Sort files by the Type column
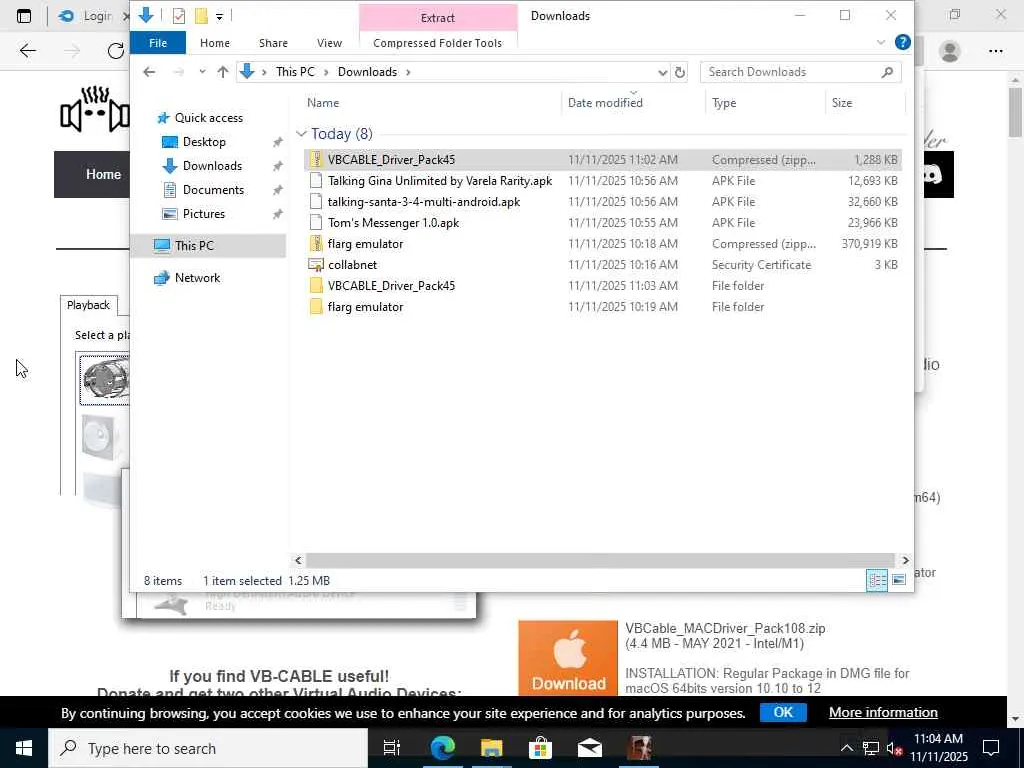This screenshot has width=1024, height=768. click(724, 103)
